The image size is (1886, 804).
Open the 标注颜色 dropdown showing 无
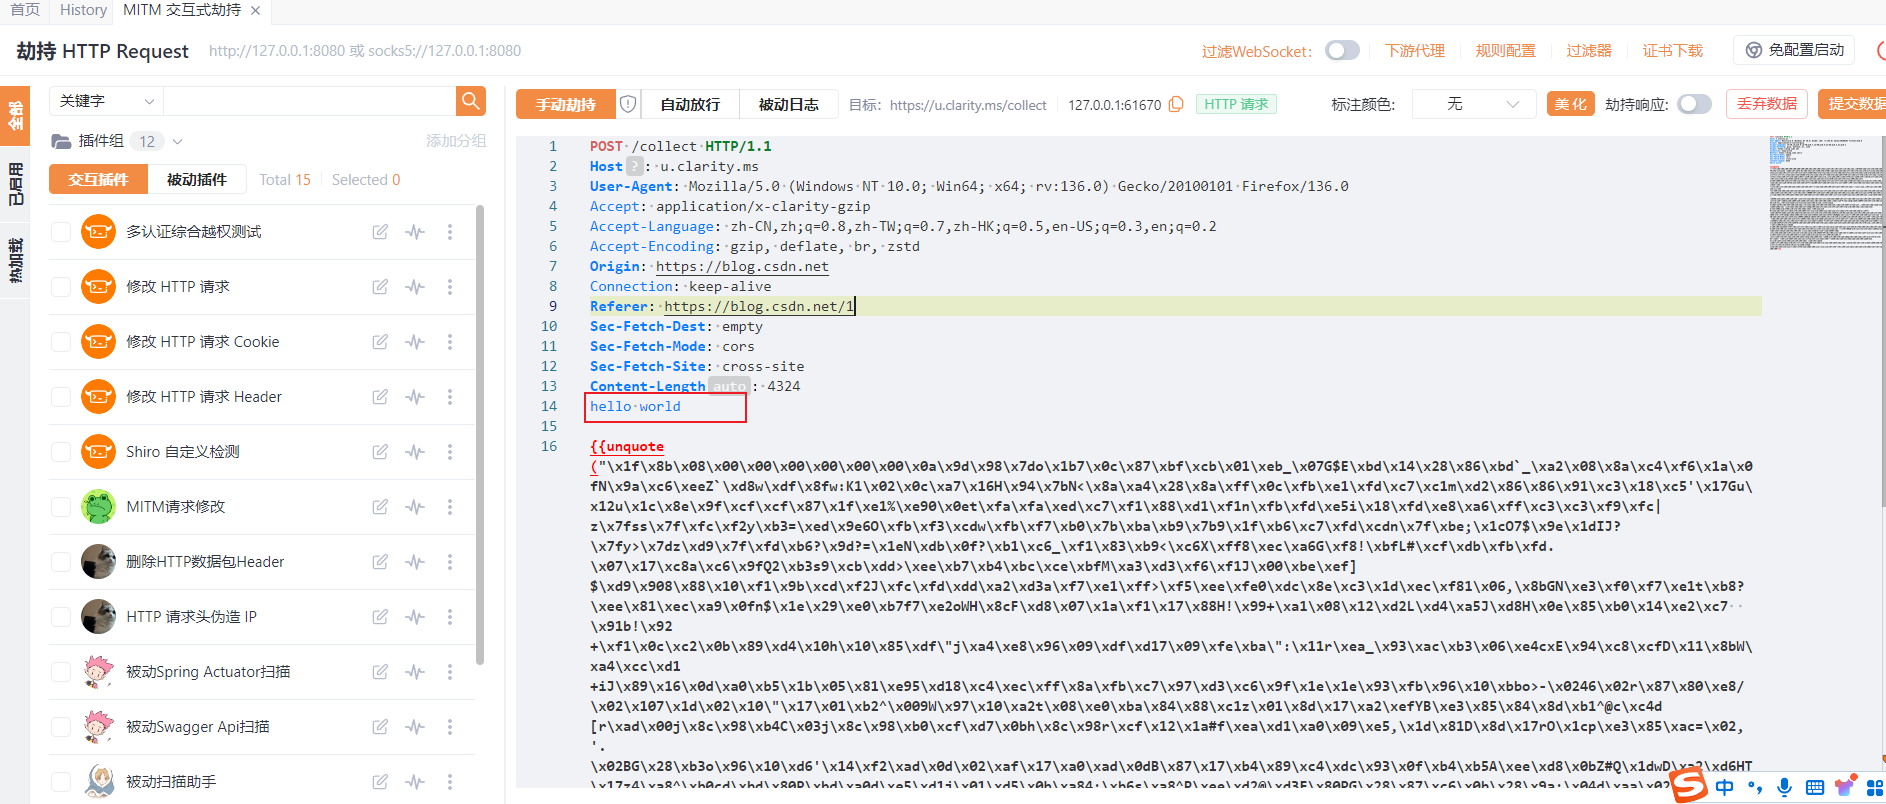click(1472, 104)
